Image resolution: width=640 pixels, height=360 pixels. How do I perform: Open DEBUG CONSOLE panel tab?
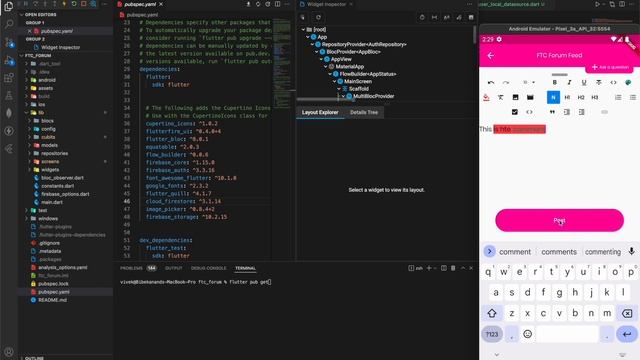(208, 268)
